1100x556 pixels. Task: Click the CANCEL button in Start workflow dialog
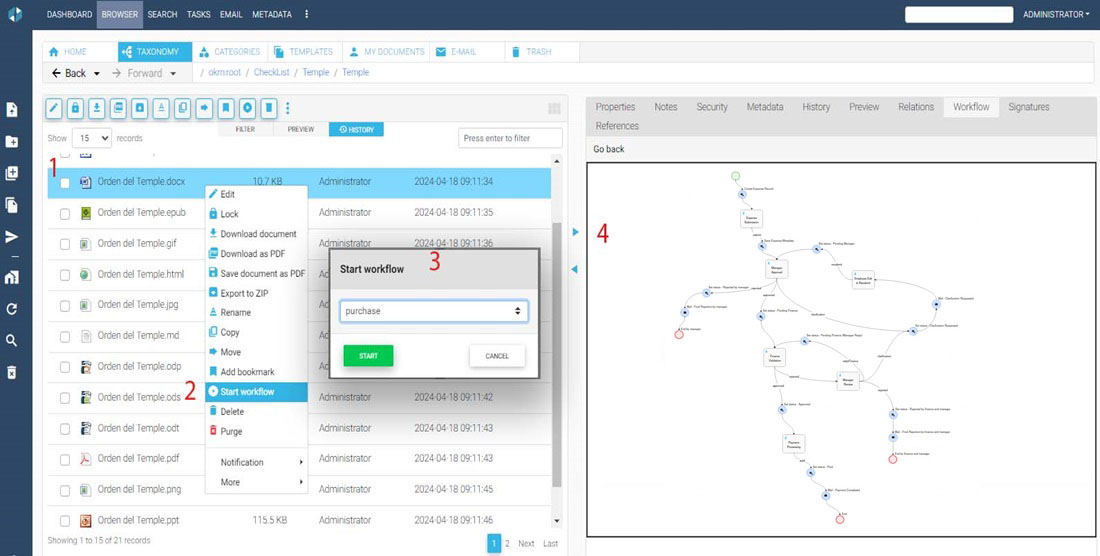point(497,356)
